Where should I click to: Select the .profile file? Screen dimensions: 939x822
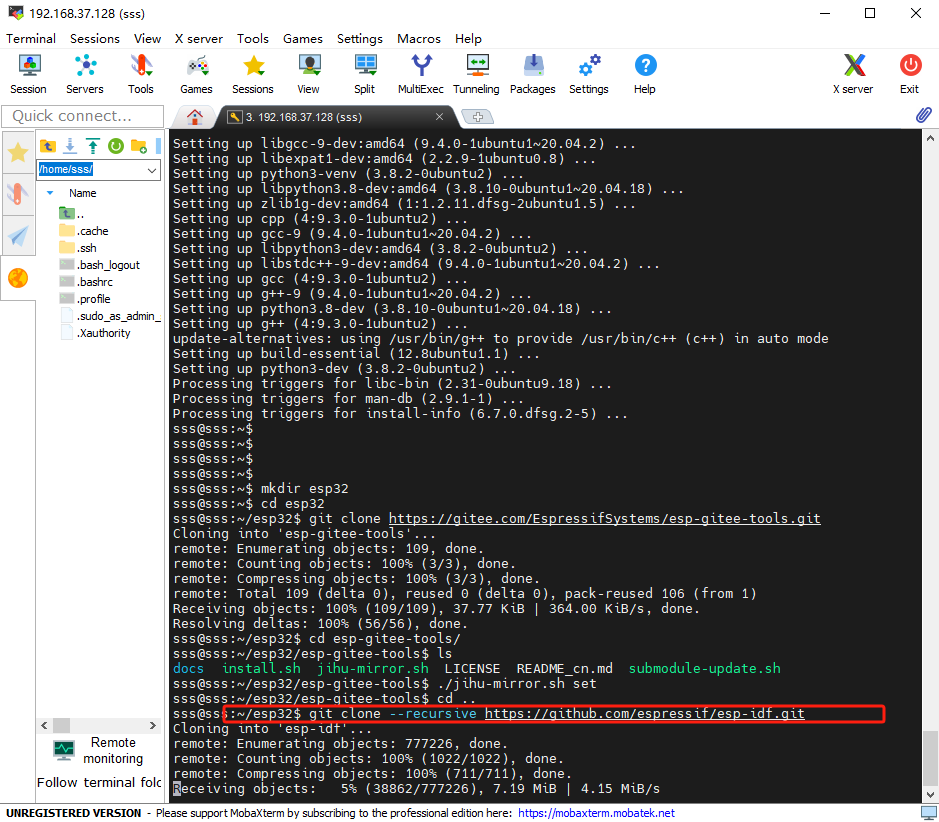[x=85, y=299]
